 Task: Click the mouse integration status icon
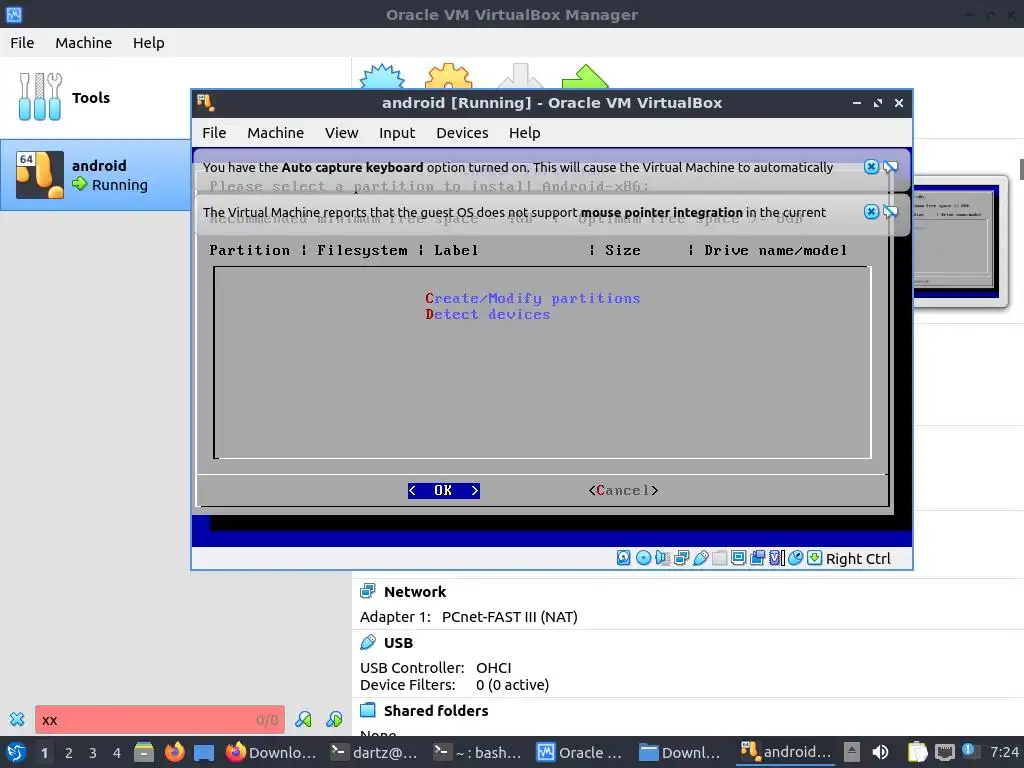pyautogui.click(x=795, y=558)
